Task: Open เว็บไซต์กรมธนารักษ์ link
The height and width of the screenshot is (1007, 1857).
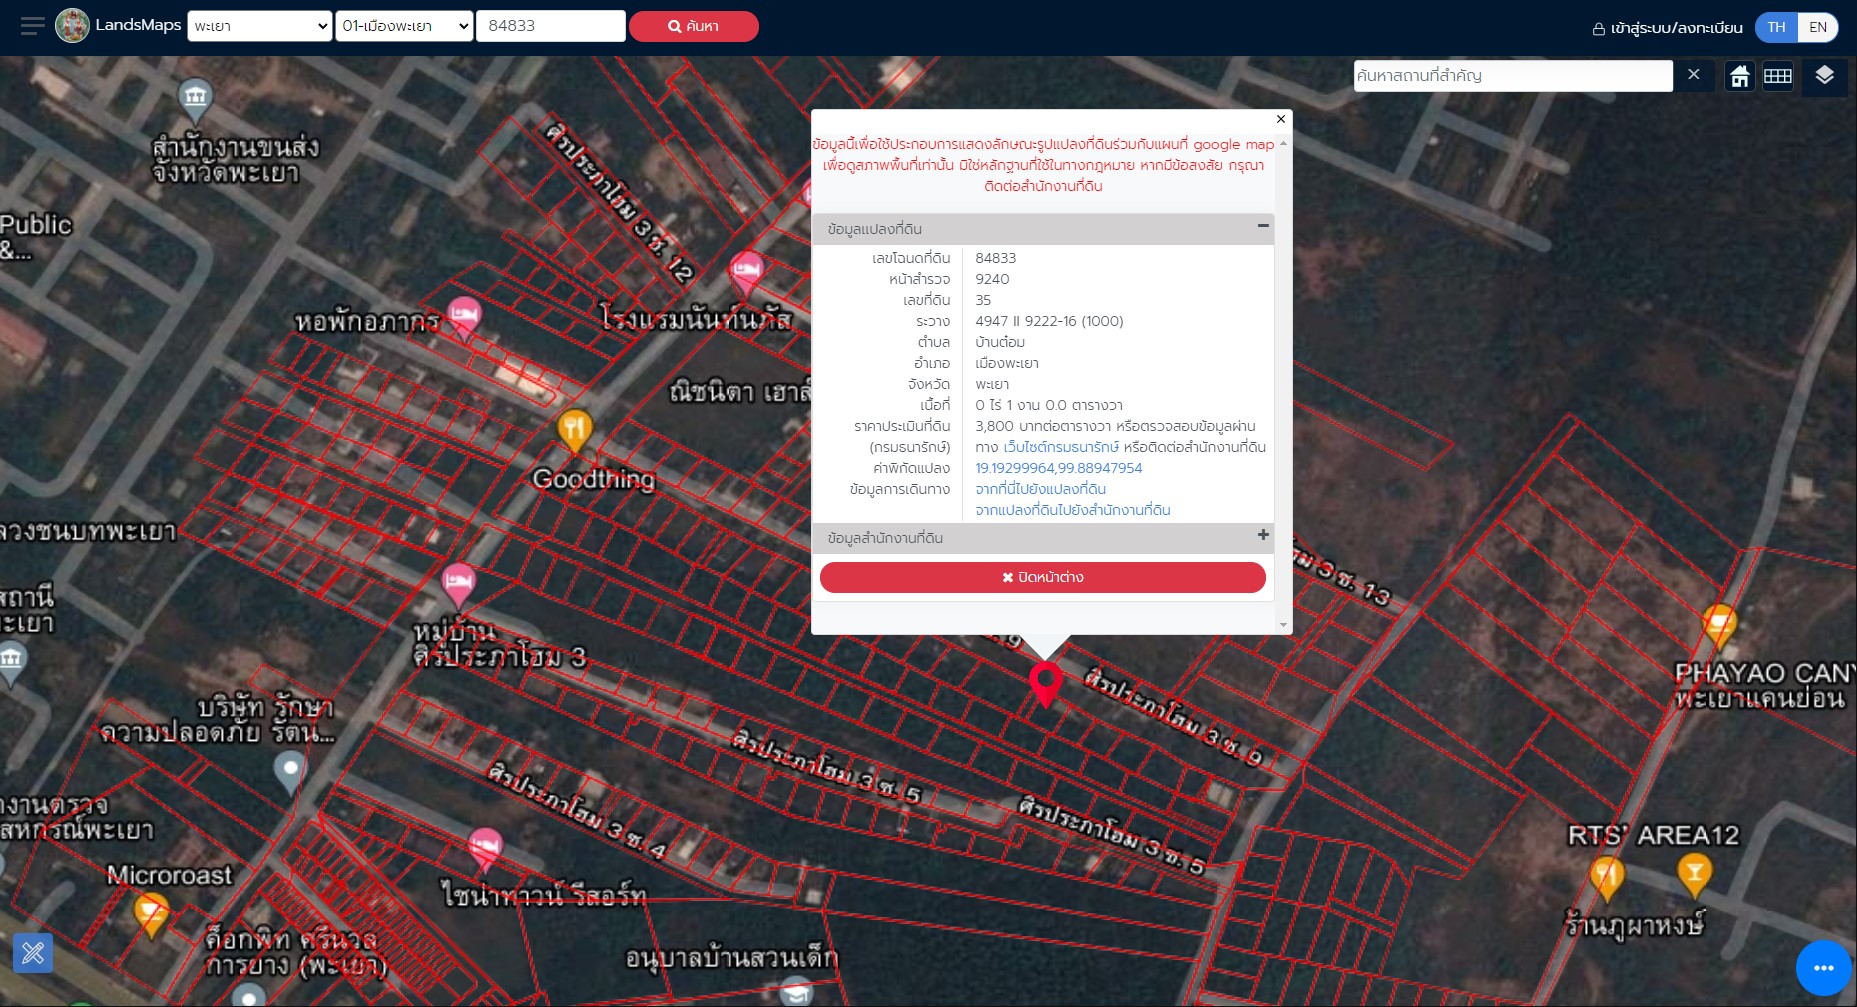Action: coord(1061,447)
